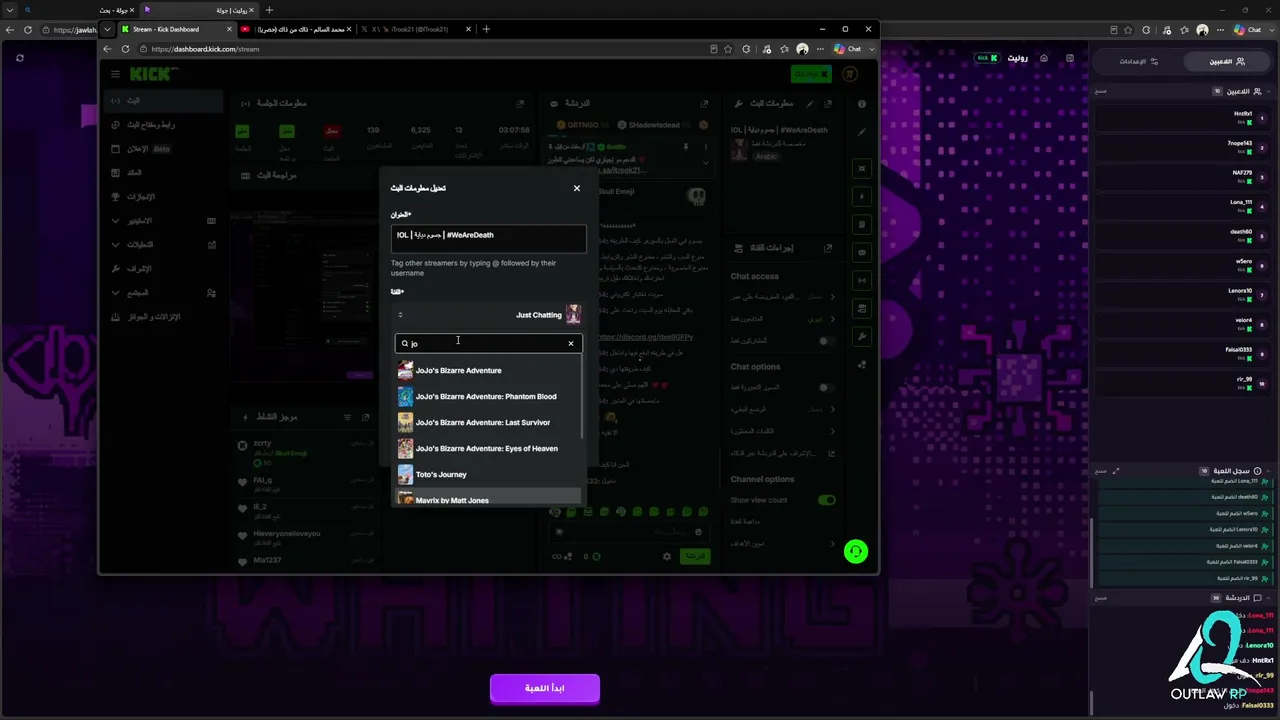Viewport: 1280px width, 720px height.
Task: Pop out the channel actions panel
Action: tap(828, 248)
